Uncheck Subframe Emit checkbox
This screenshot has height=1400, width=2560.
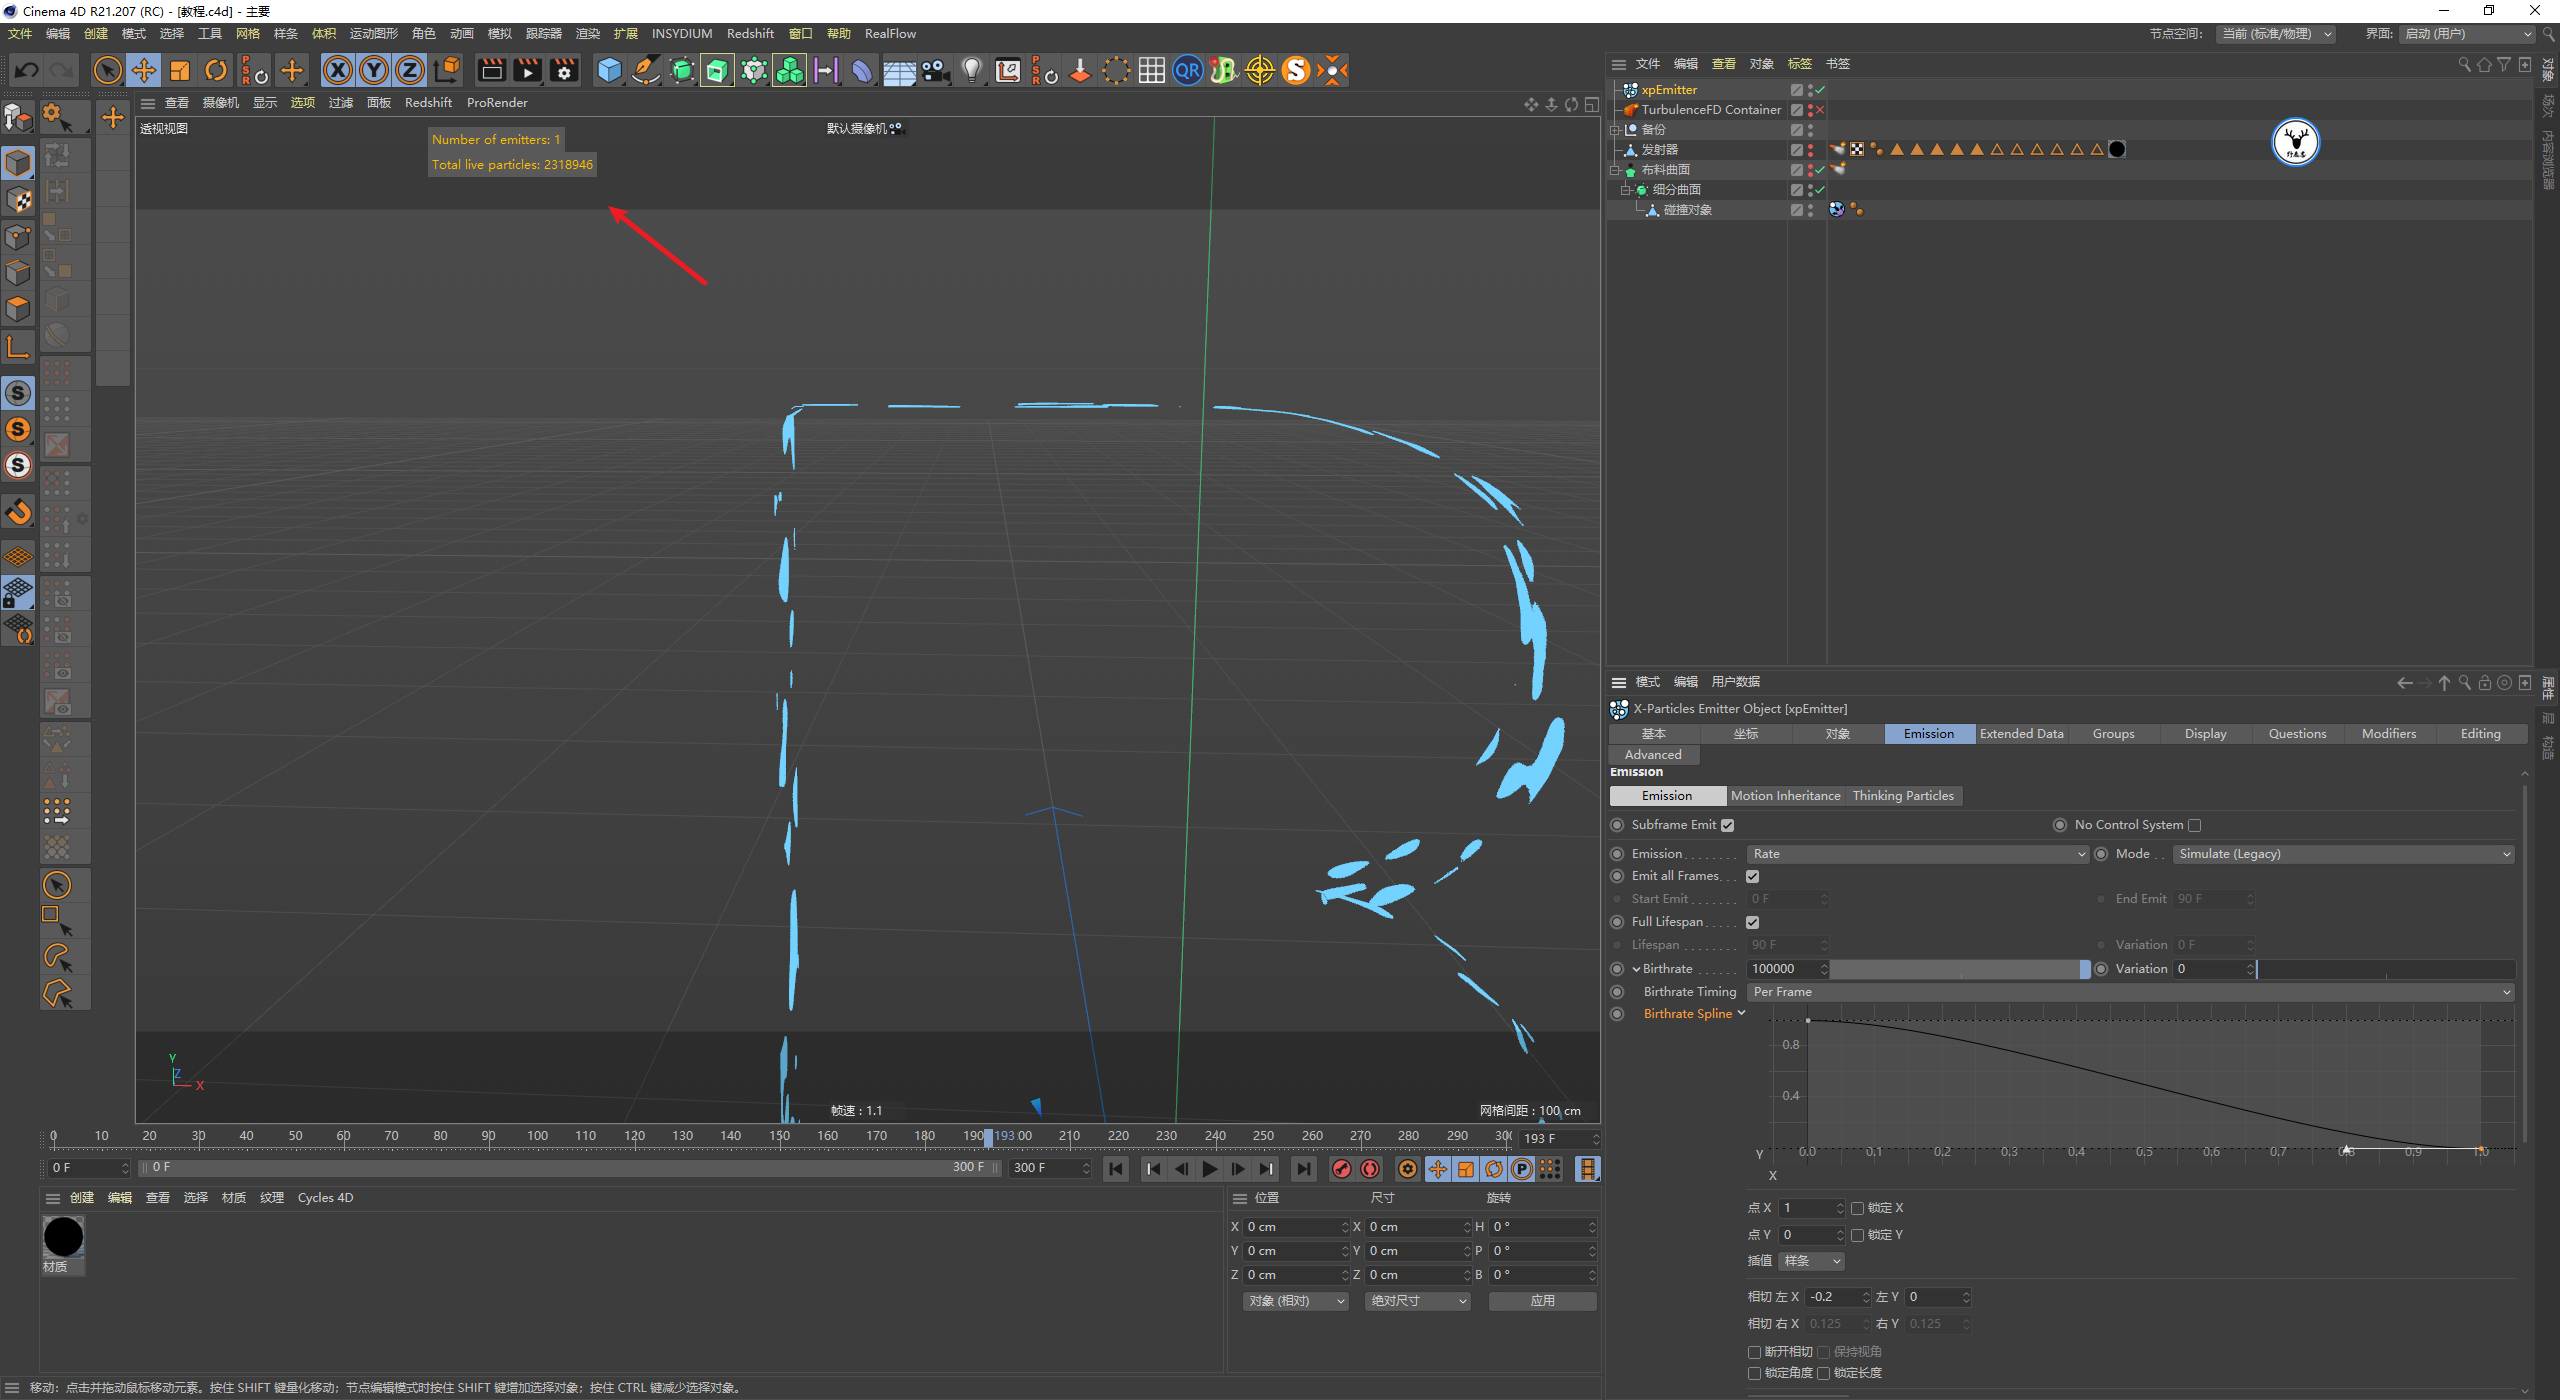coord(1727,825)
